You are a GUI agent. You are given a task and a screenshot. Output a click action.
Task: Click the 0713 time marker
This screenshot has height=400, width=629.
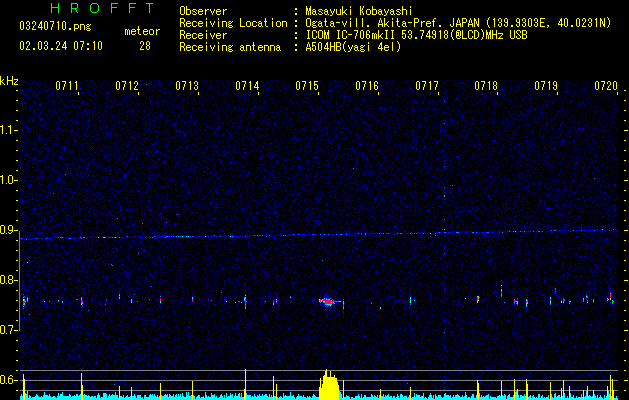tap(187, 86)
